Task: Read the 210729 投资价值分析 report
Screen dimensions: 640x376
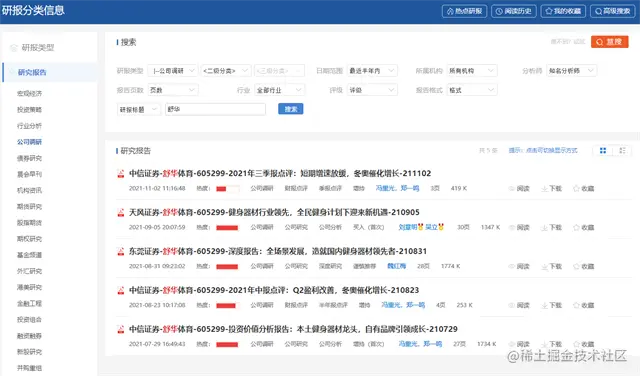Action: (519, 344)
